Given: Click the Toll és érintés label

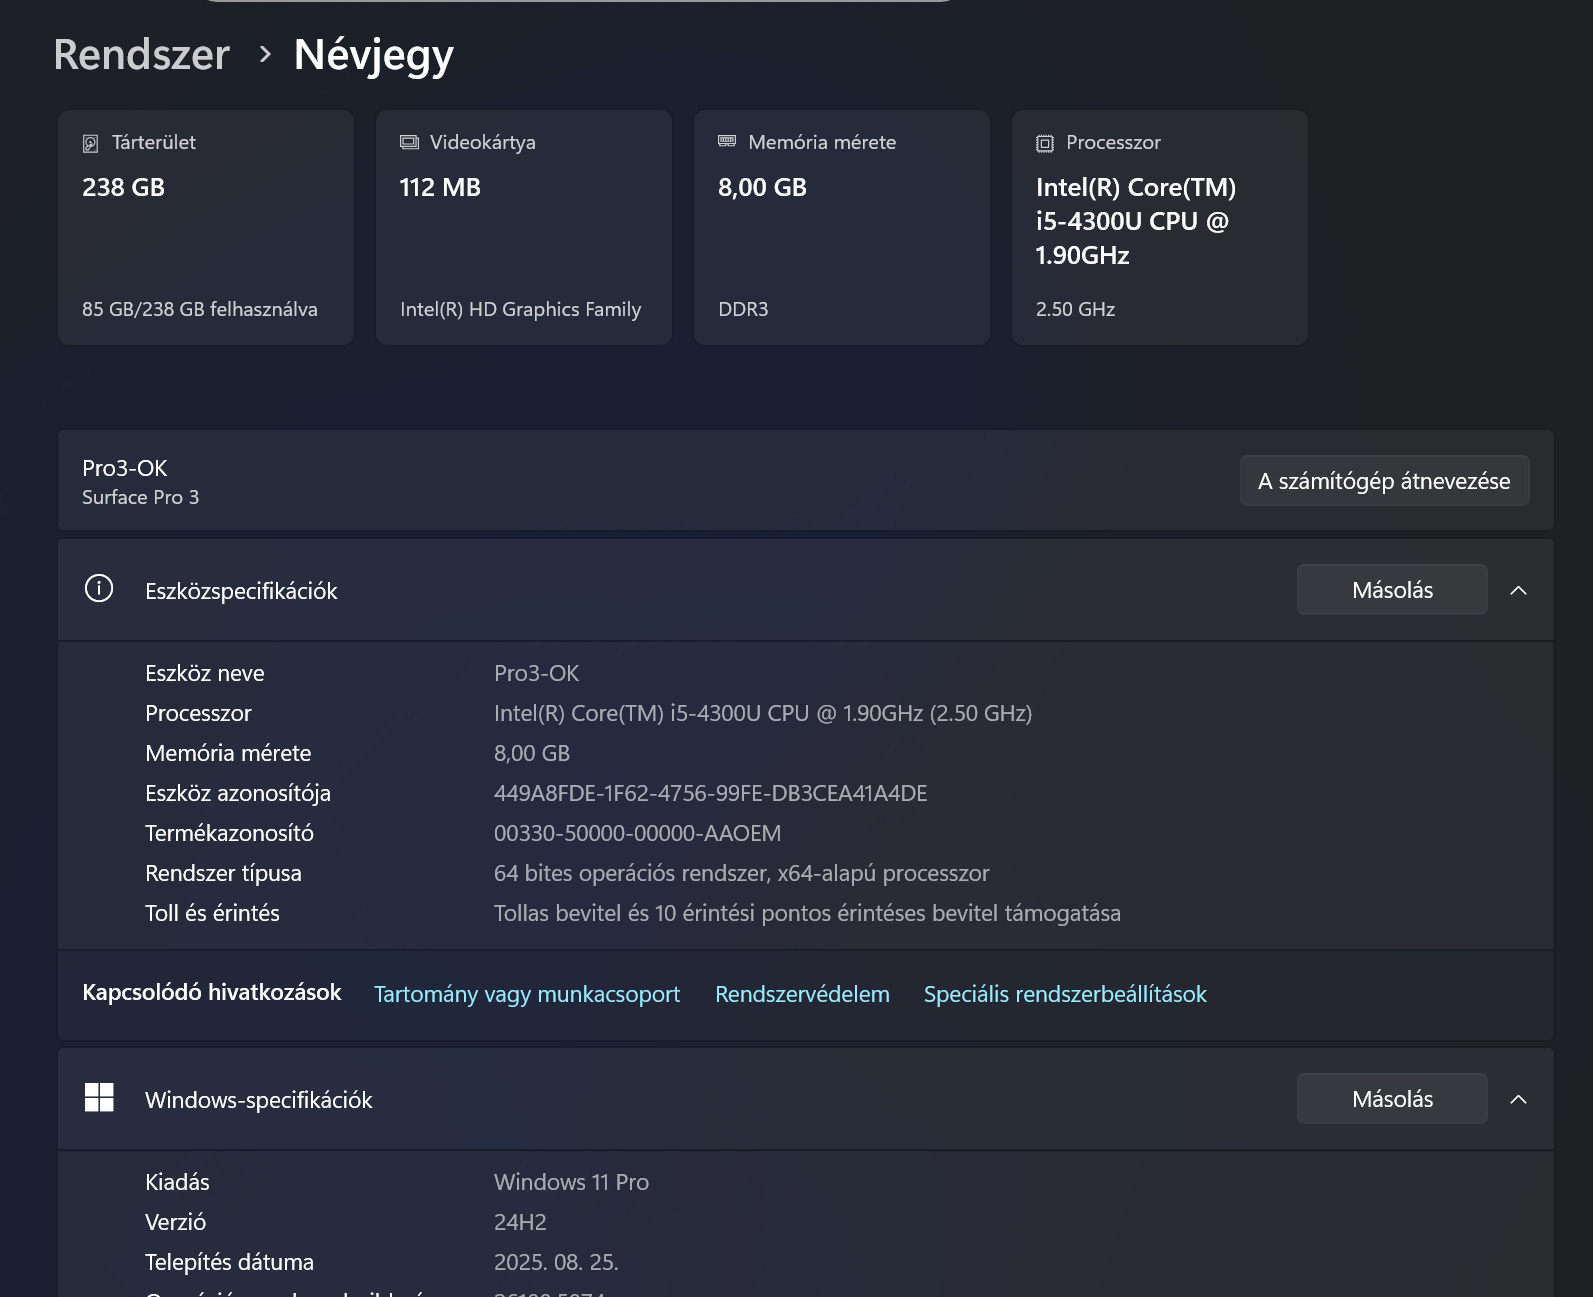Looking at the screenshot, I should [x=212, y=913].
